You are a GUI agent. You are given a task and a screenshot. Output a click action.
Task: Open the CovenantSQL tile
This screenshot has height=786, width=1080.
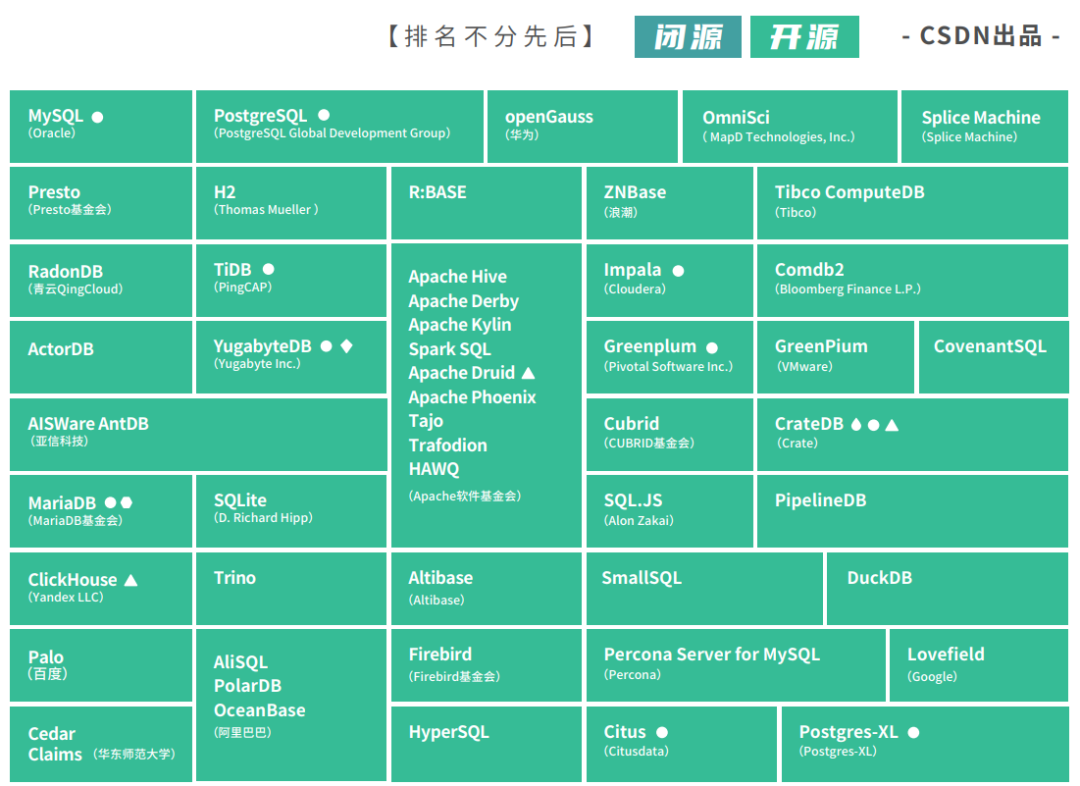993,358
